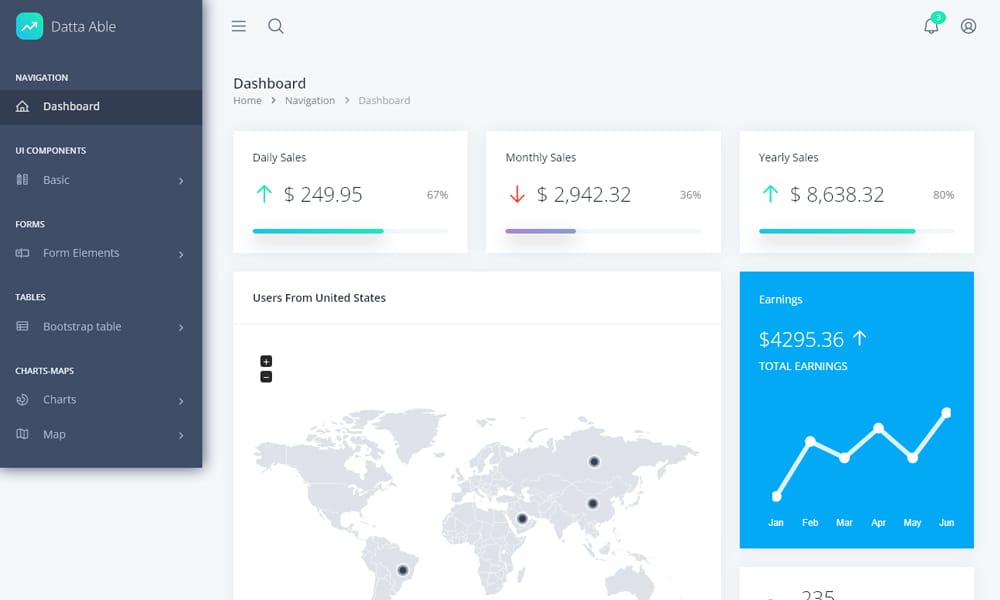
Task: Click the $ 2,942.32 Monthly Sales value
Action: (x=584, y=194)
